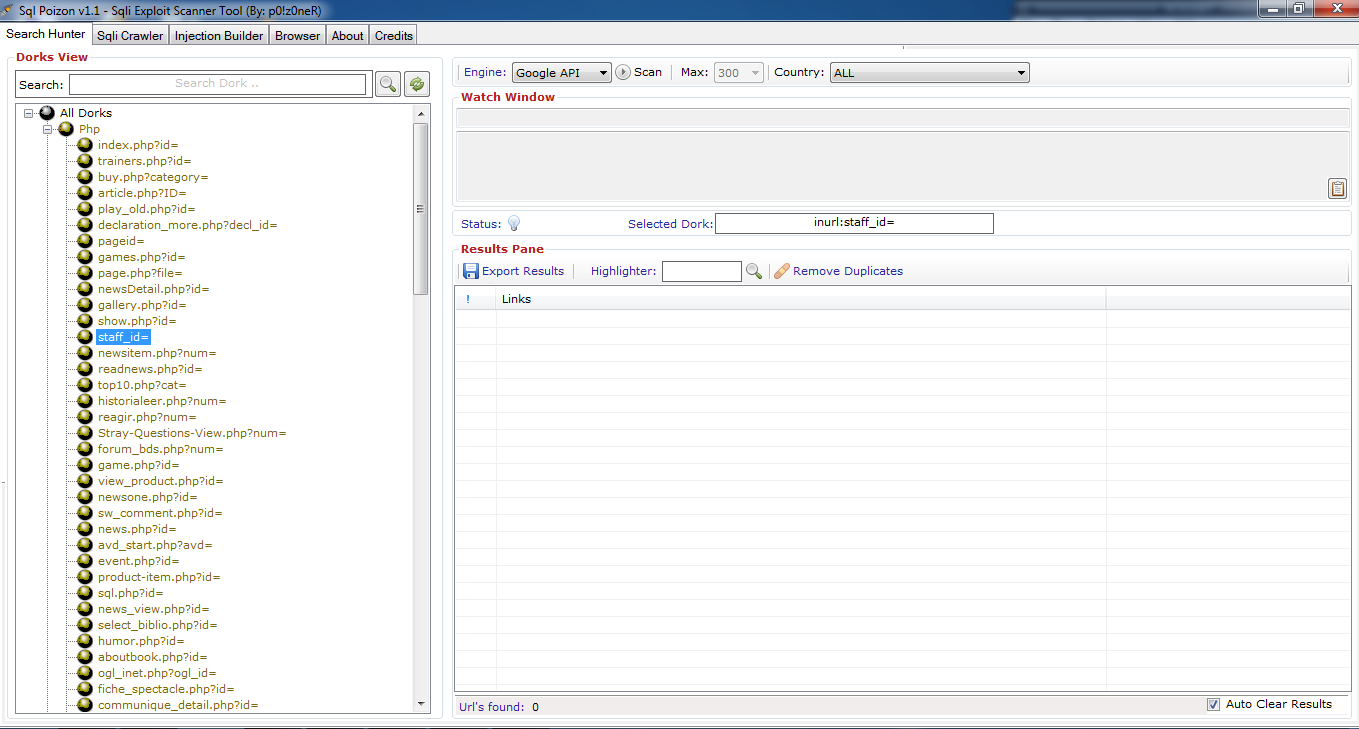Open the About tab

point(348,35)
